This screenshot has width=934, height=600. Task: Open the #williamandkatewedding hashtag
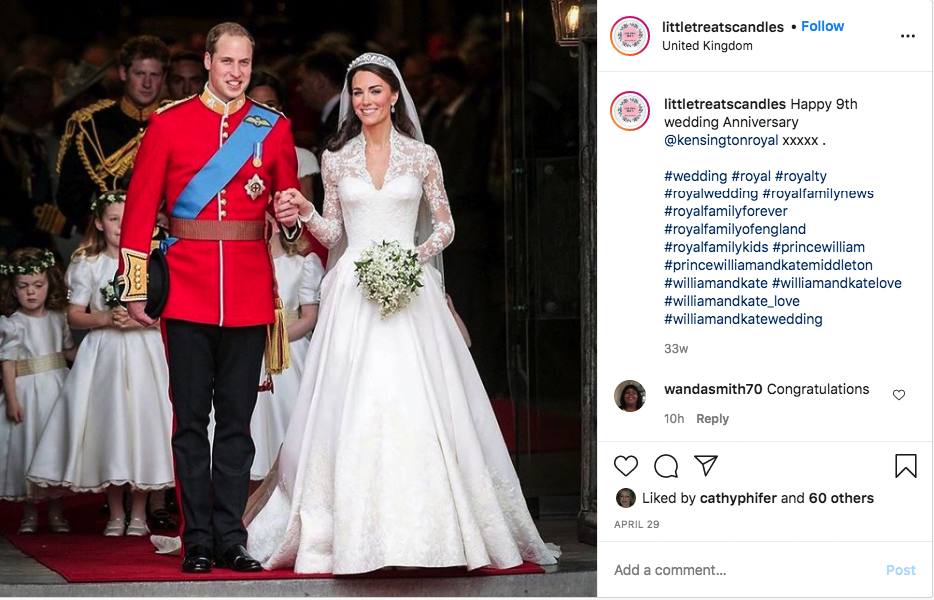pyautogui.click(x=743, y=319)
